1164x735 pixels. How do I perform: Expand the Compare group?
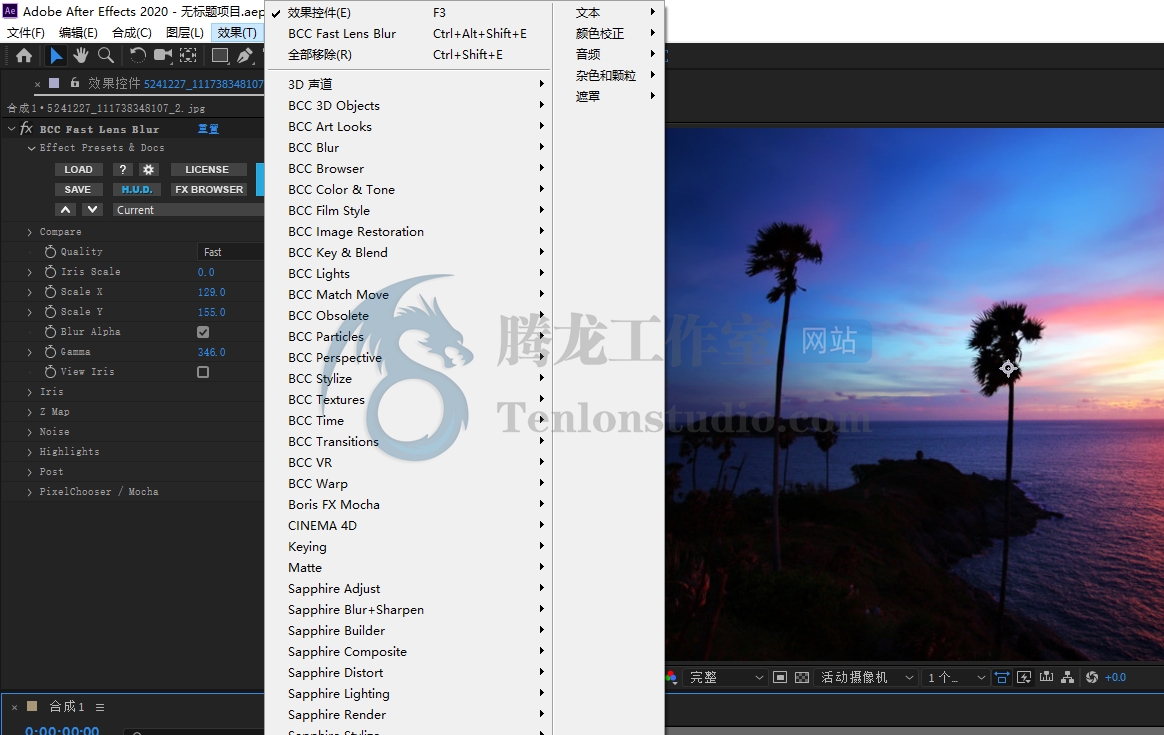30,232
